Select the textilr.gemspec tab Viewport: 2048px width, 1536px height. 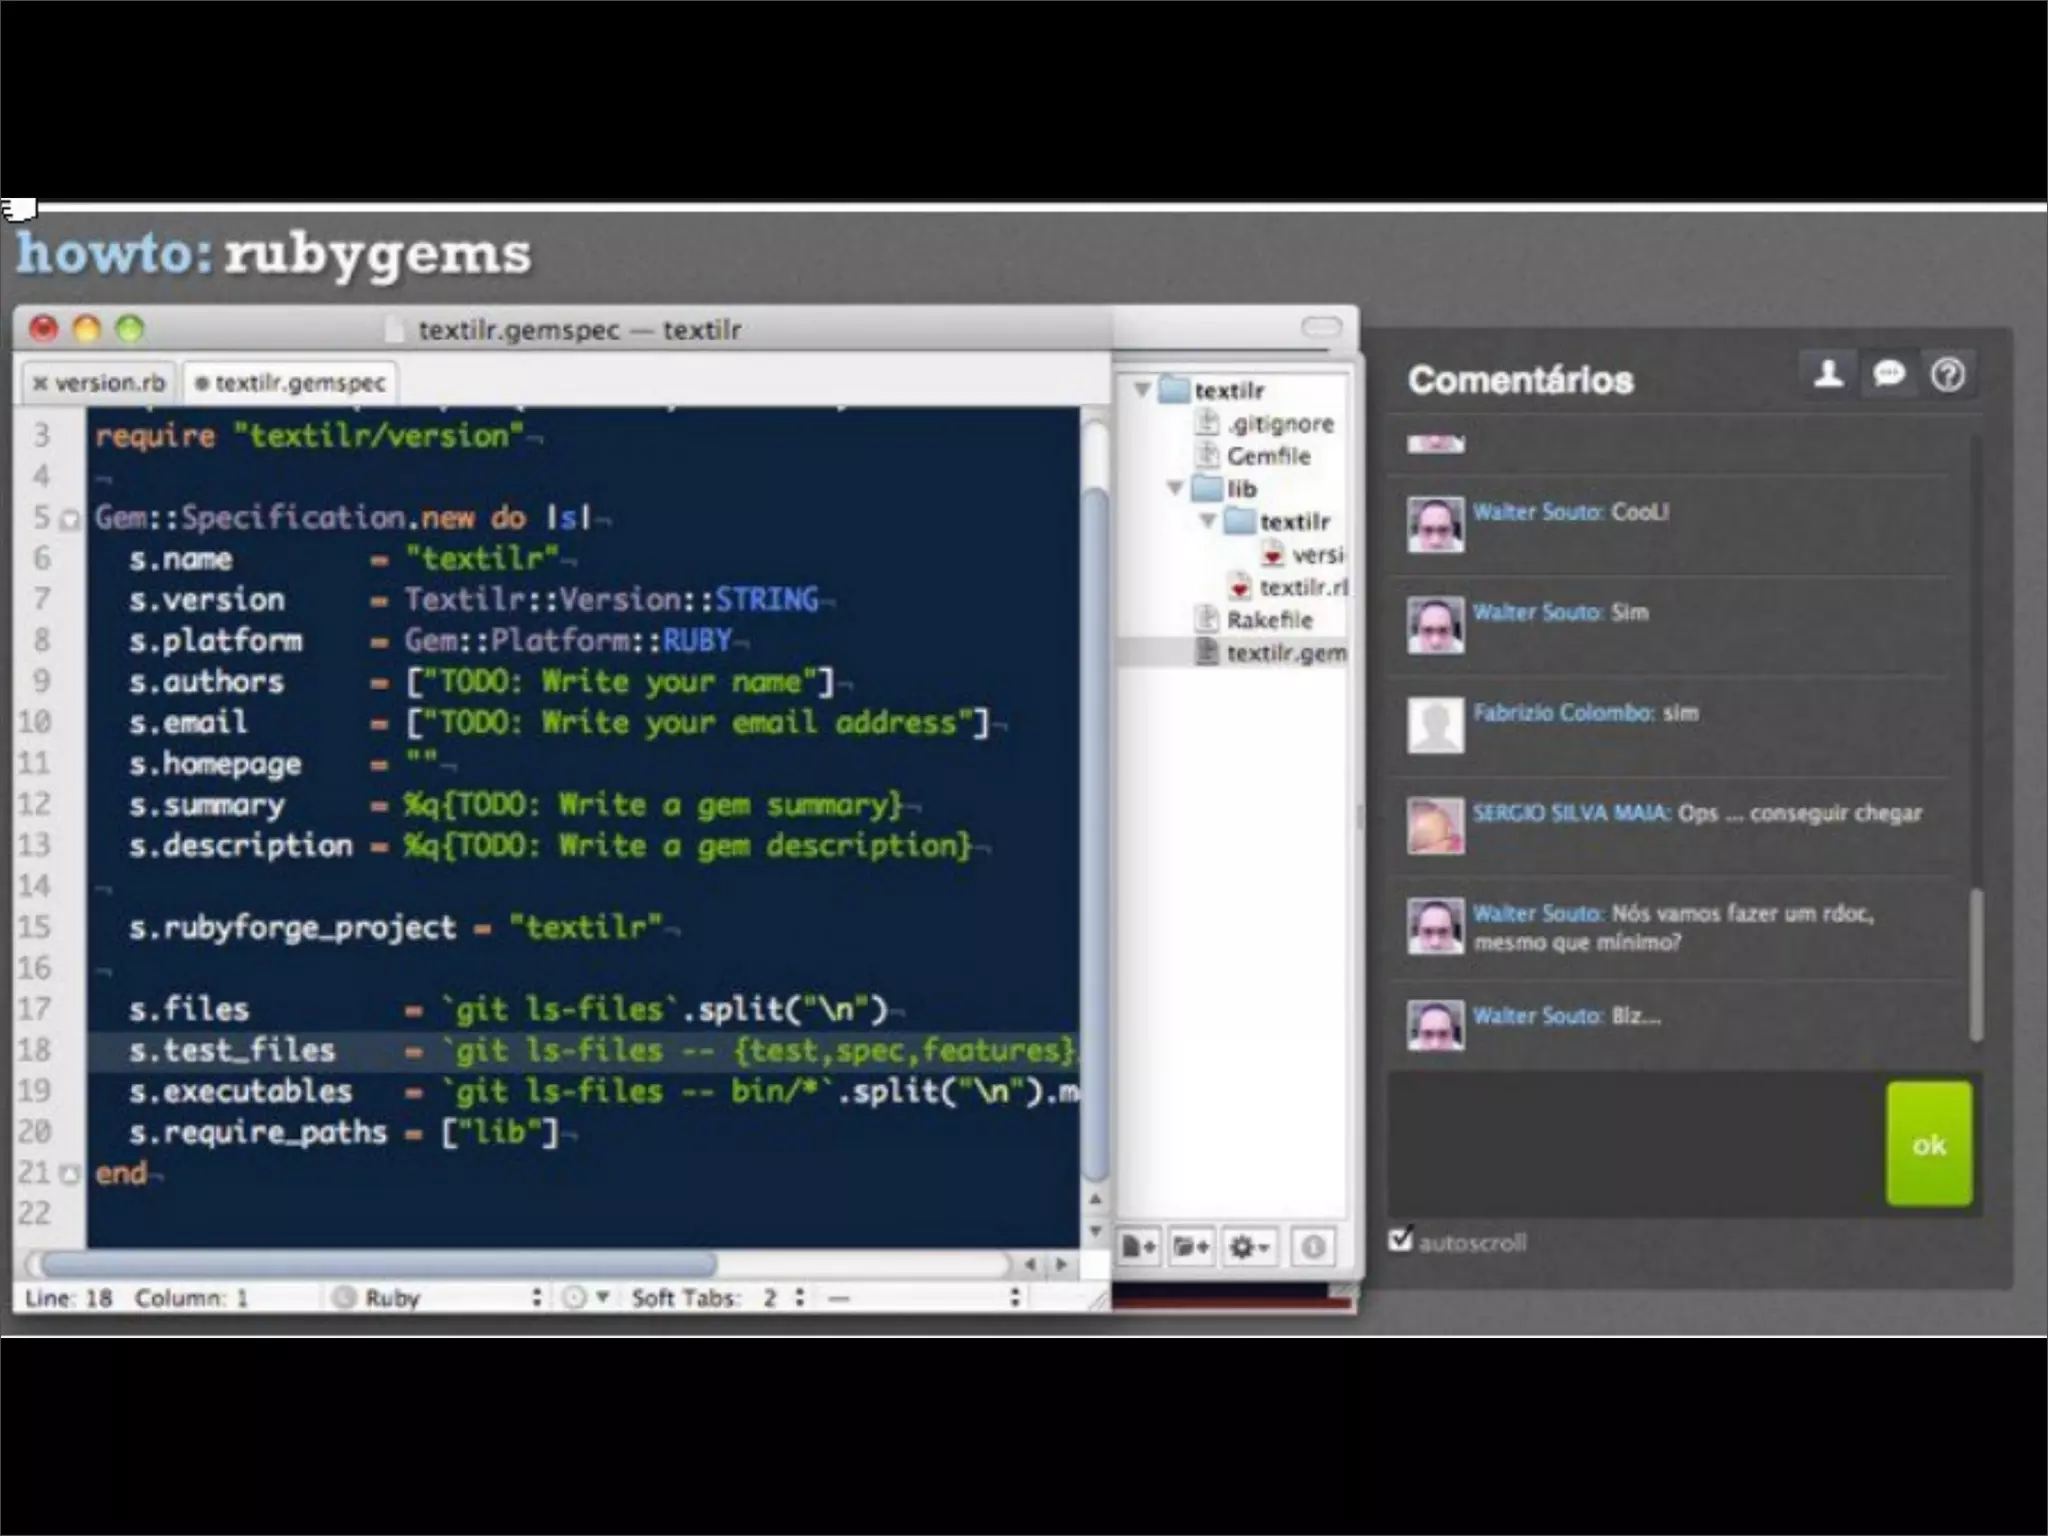click(x=298, y=383)
